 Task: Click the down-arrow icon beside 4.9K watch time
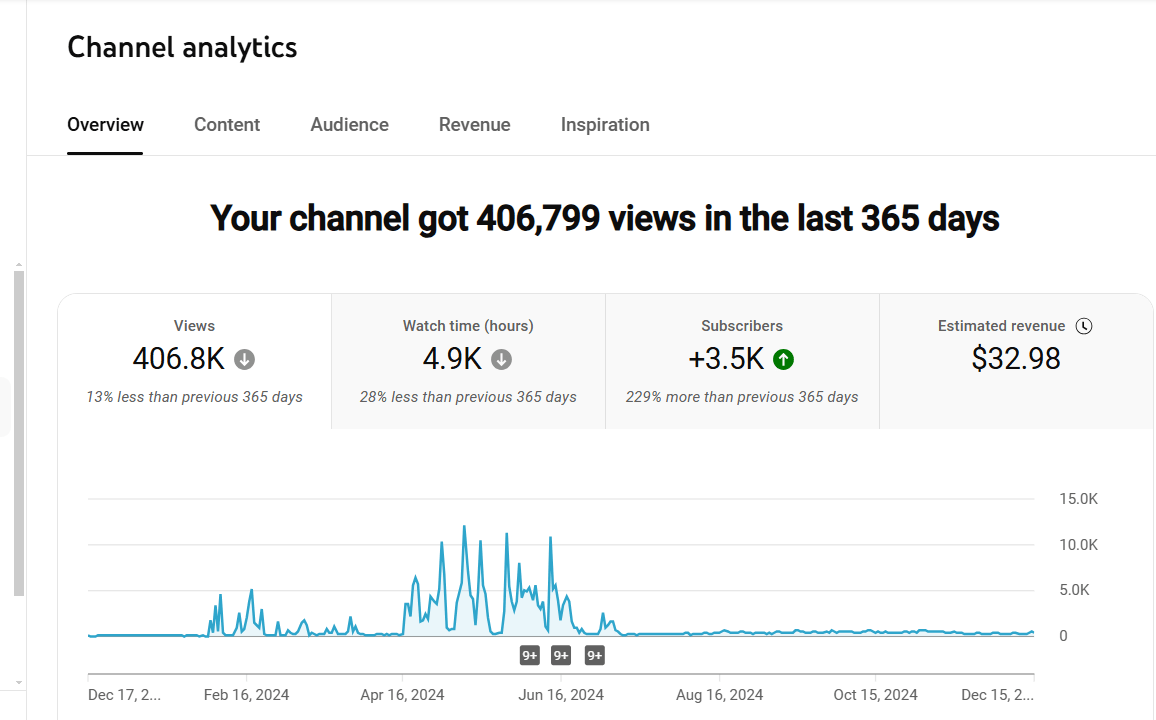pyautogui.click(x=501, y=360)
